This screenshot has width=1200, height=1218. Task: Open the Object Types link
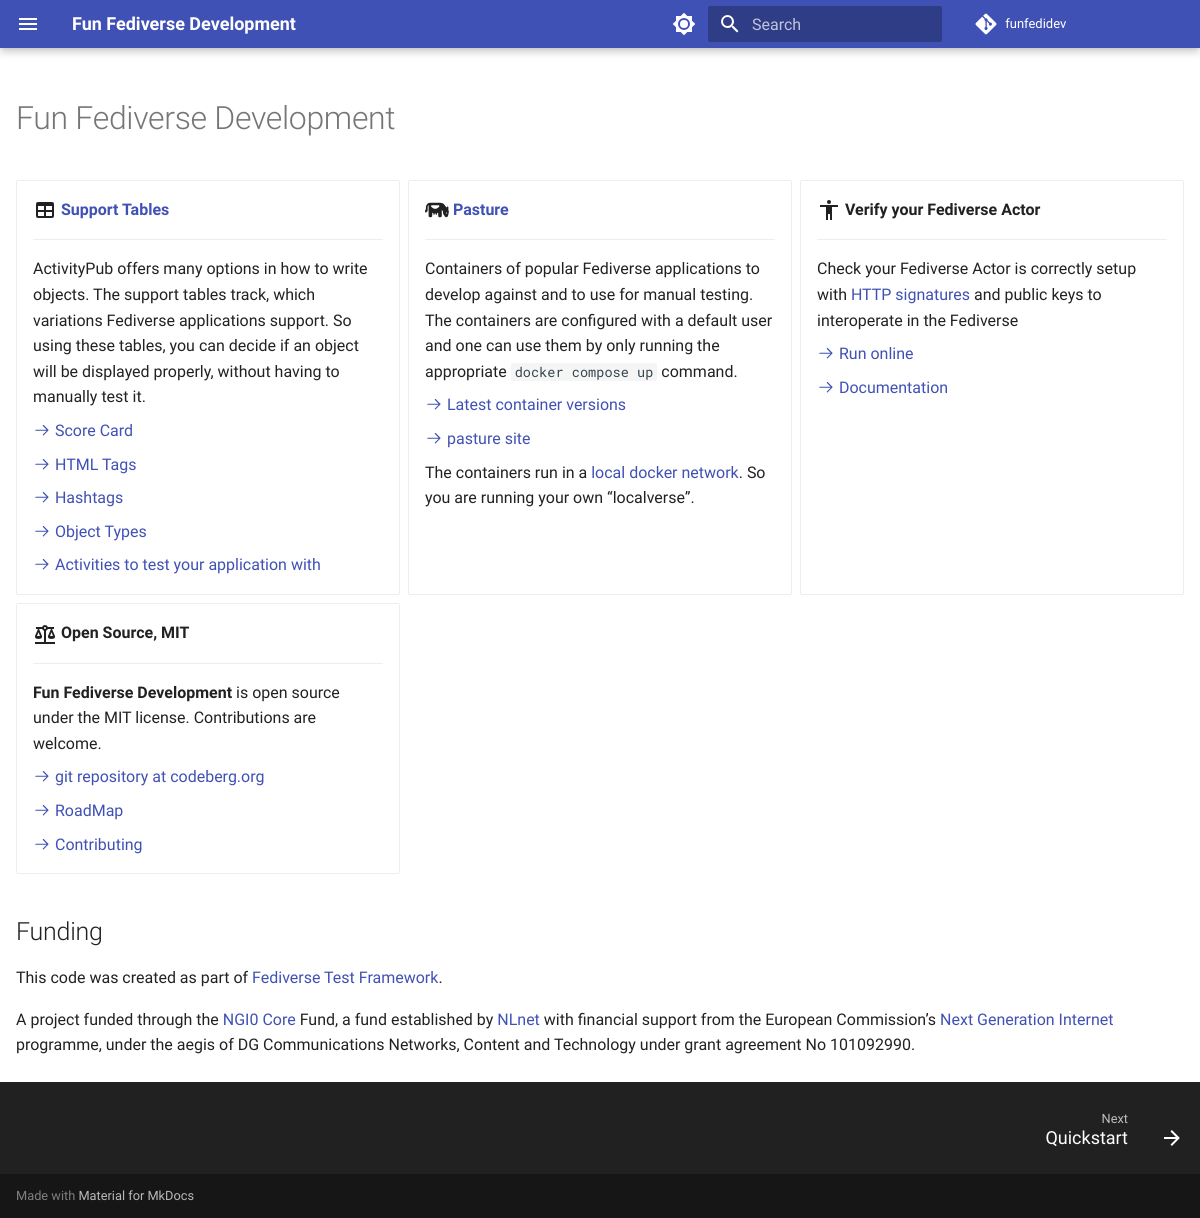click(x=101, y=532)
